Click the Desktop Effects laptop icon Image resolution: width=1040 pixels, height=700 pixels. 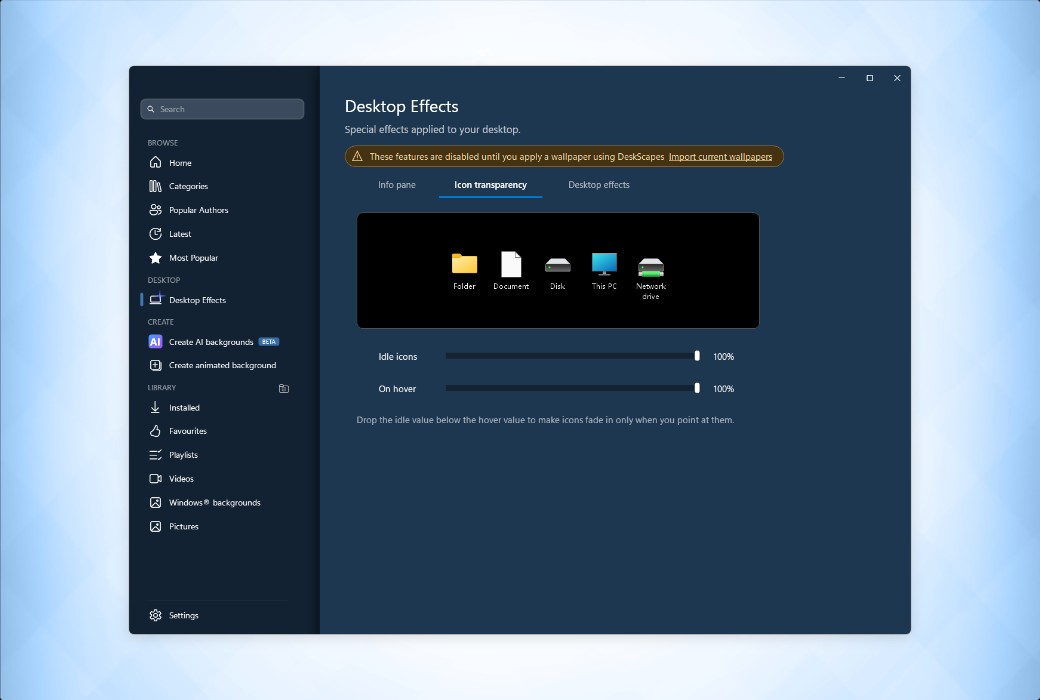(x=155, y=300)
